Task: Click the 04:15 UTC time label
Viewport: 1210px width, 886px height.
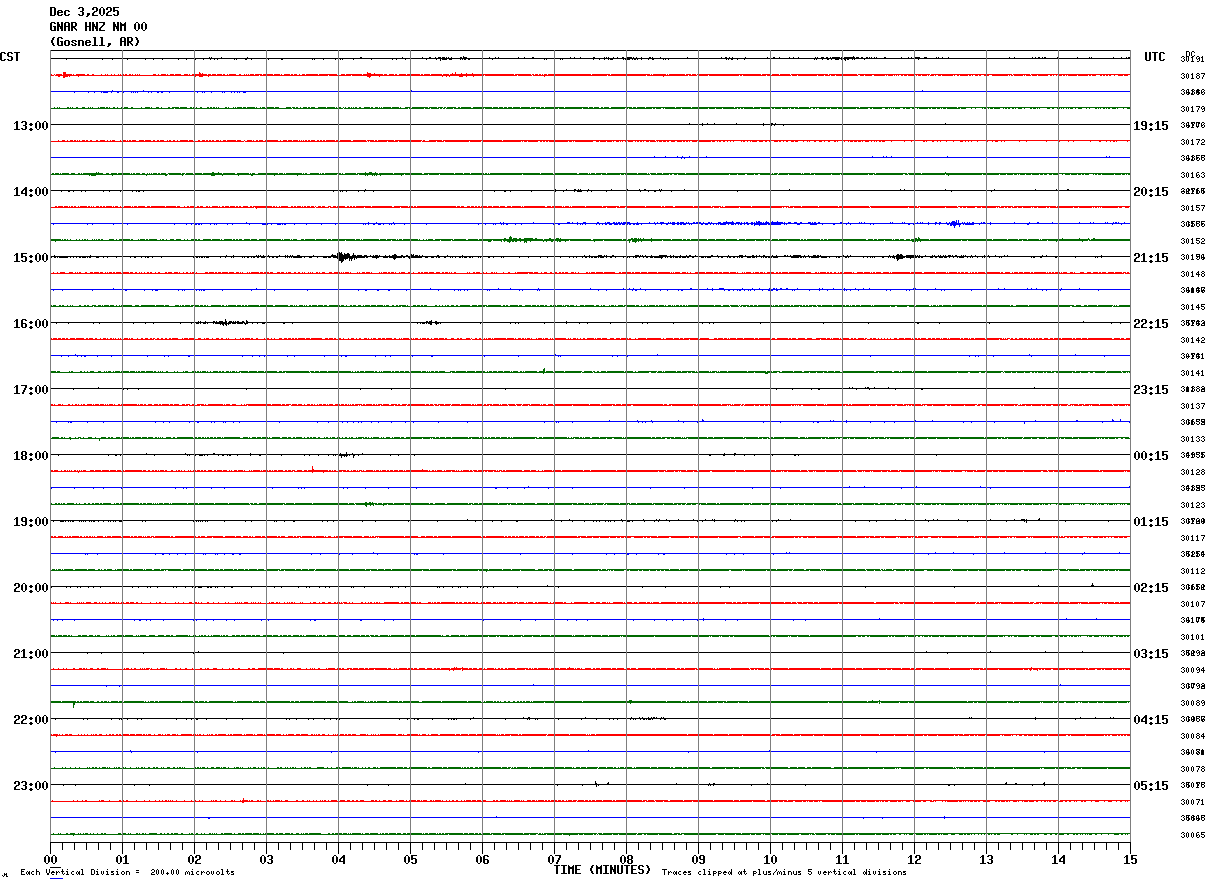Action: coord(1151,719)
